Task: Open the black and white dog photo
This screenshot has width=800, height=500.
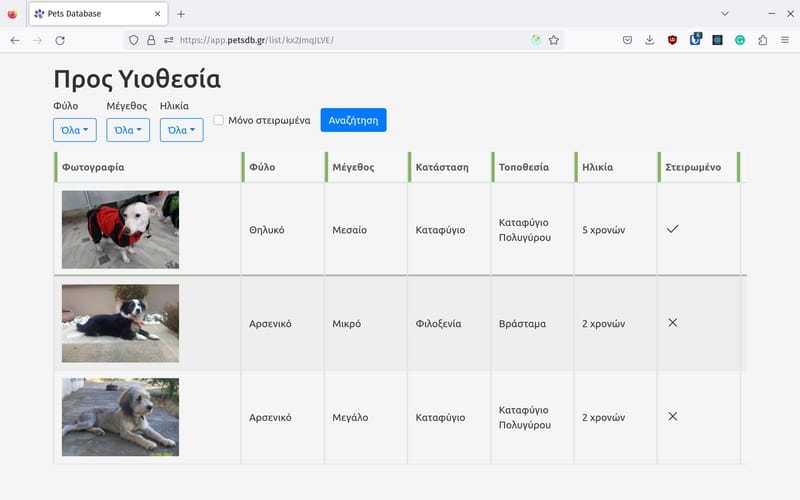Action: click(120, 323)
